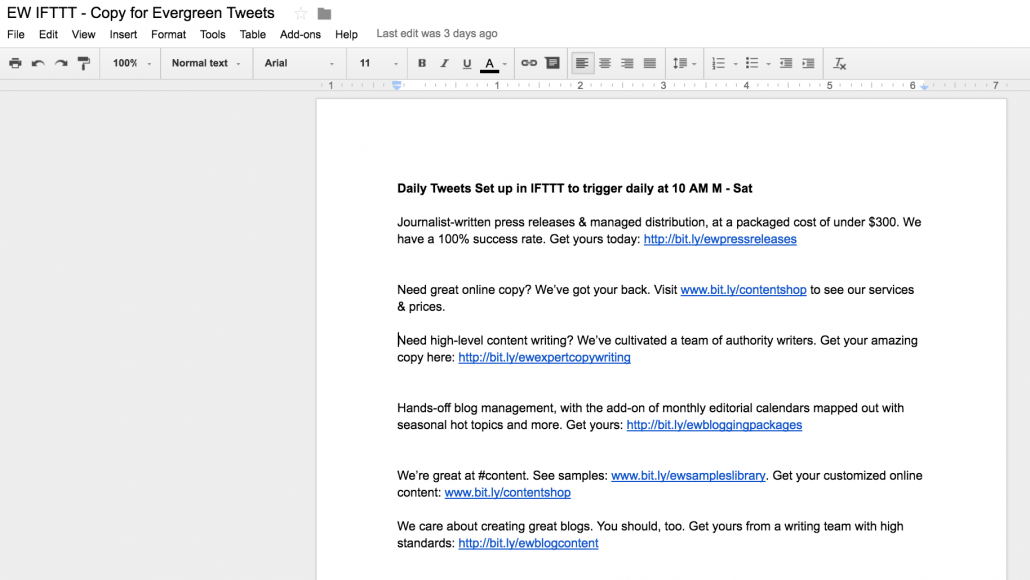
Task: Open the line spacing options
Action: click(x=684, y=63)
